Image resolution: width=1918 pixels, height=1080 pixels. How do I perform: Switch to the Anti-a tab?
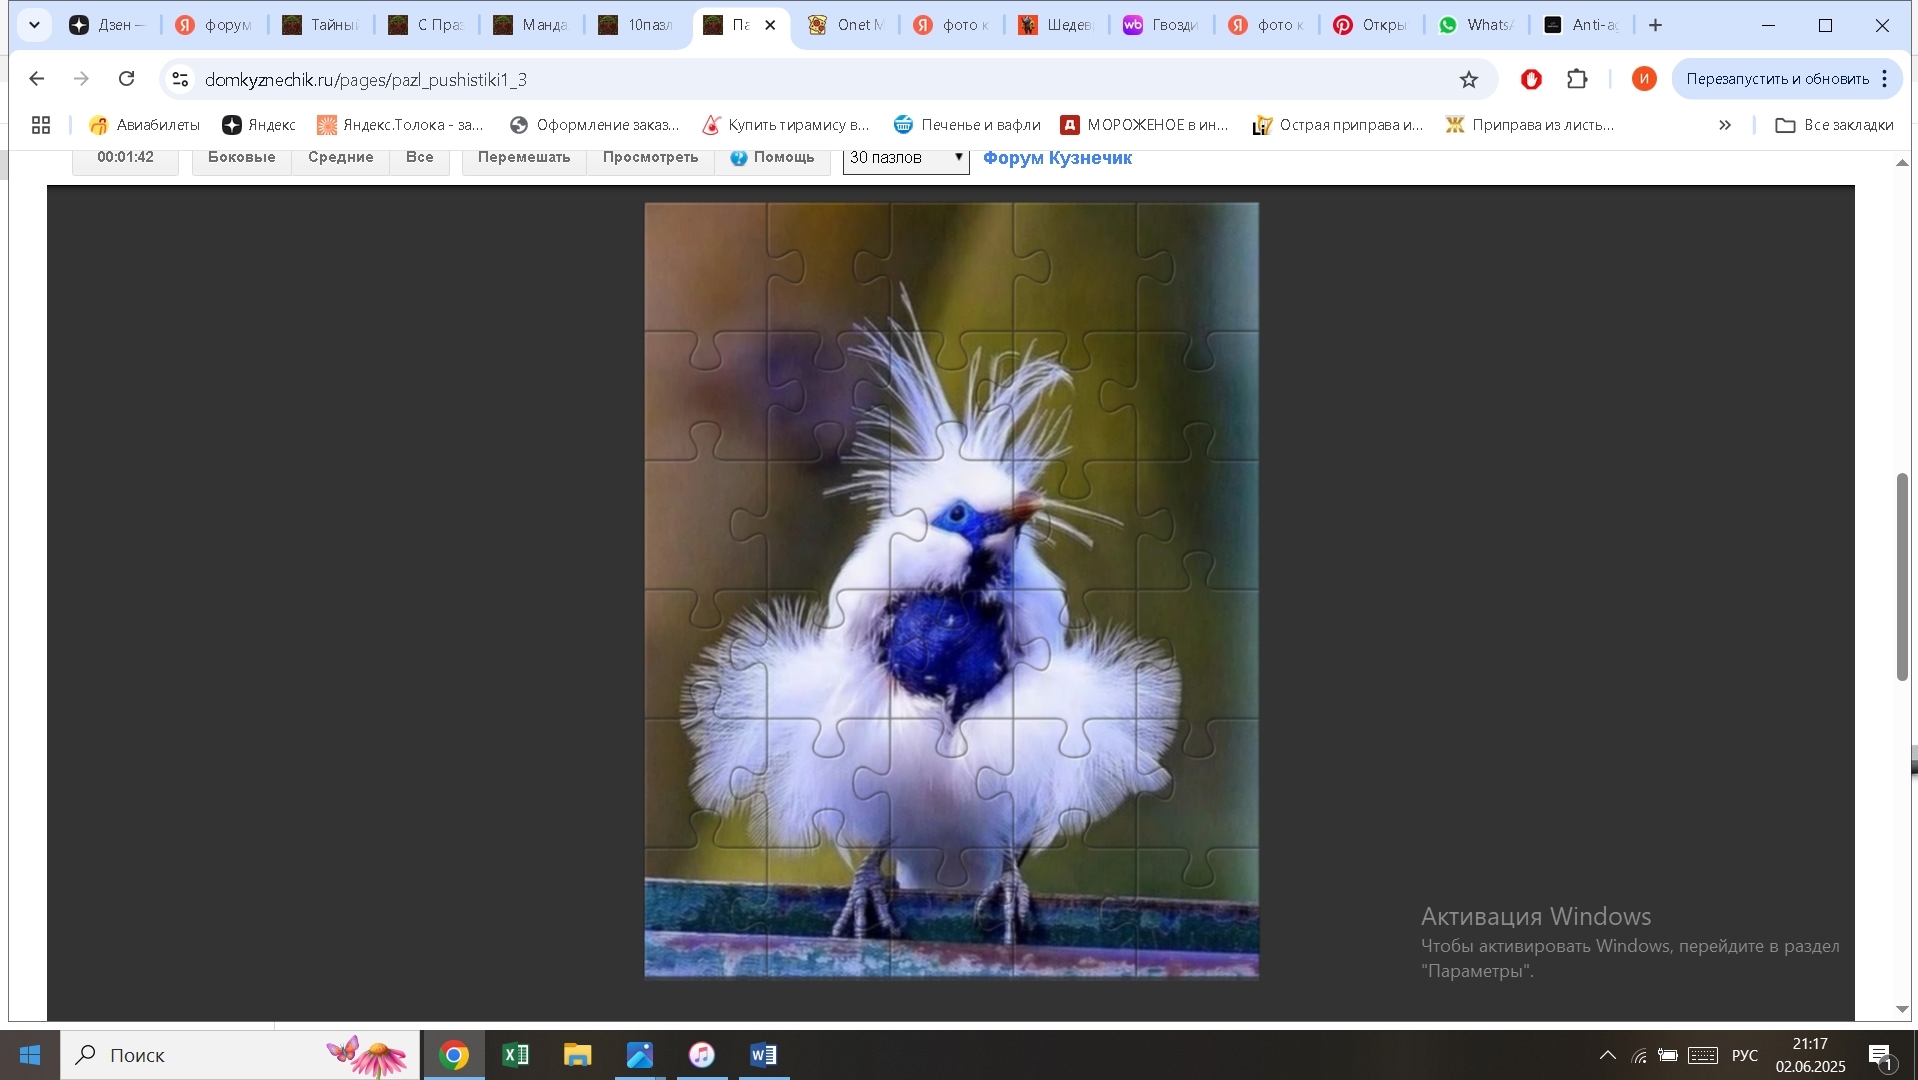tap(1582, 25)
